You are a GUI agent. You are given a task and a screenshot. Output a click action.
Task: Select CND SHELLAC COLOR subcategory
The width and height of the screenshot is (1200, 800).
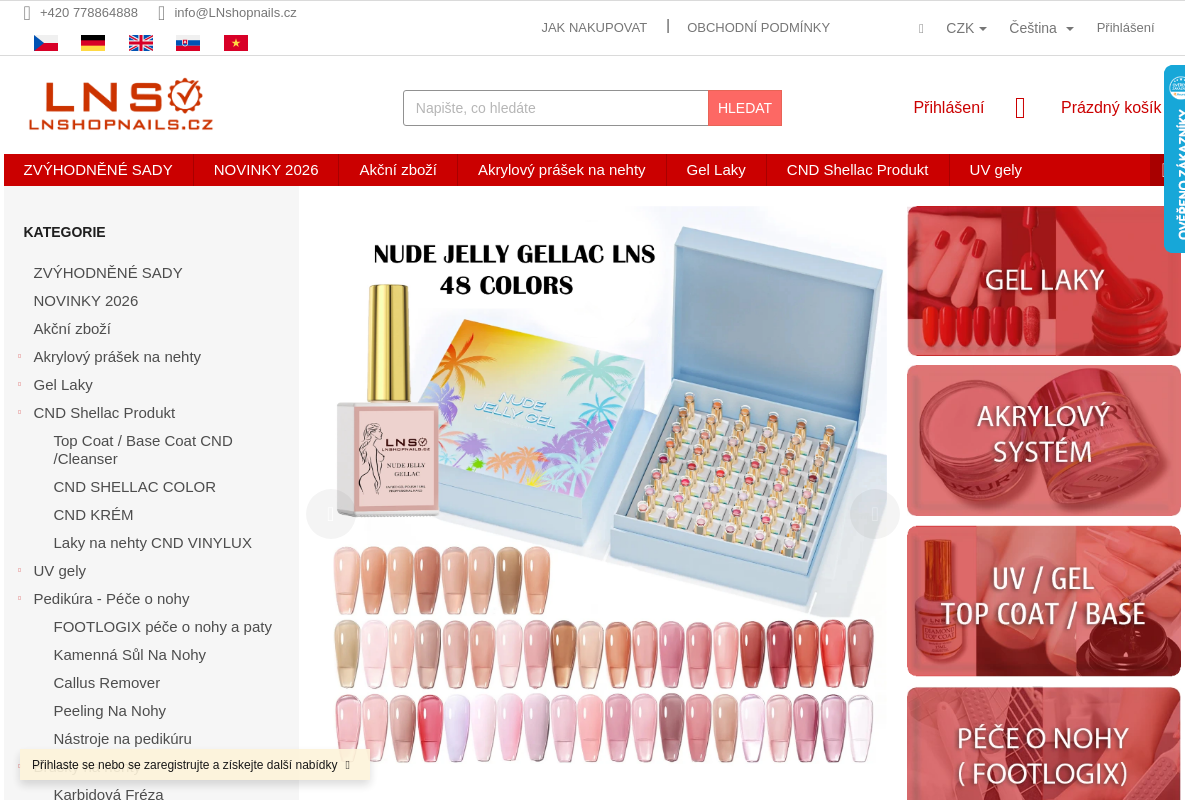(x=135, y=487)
